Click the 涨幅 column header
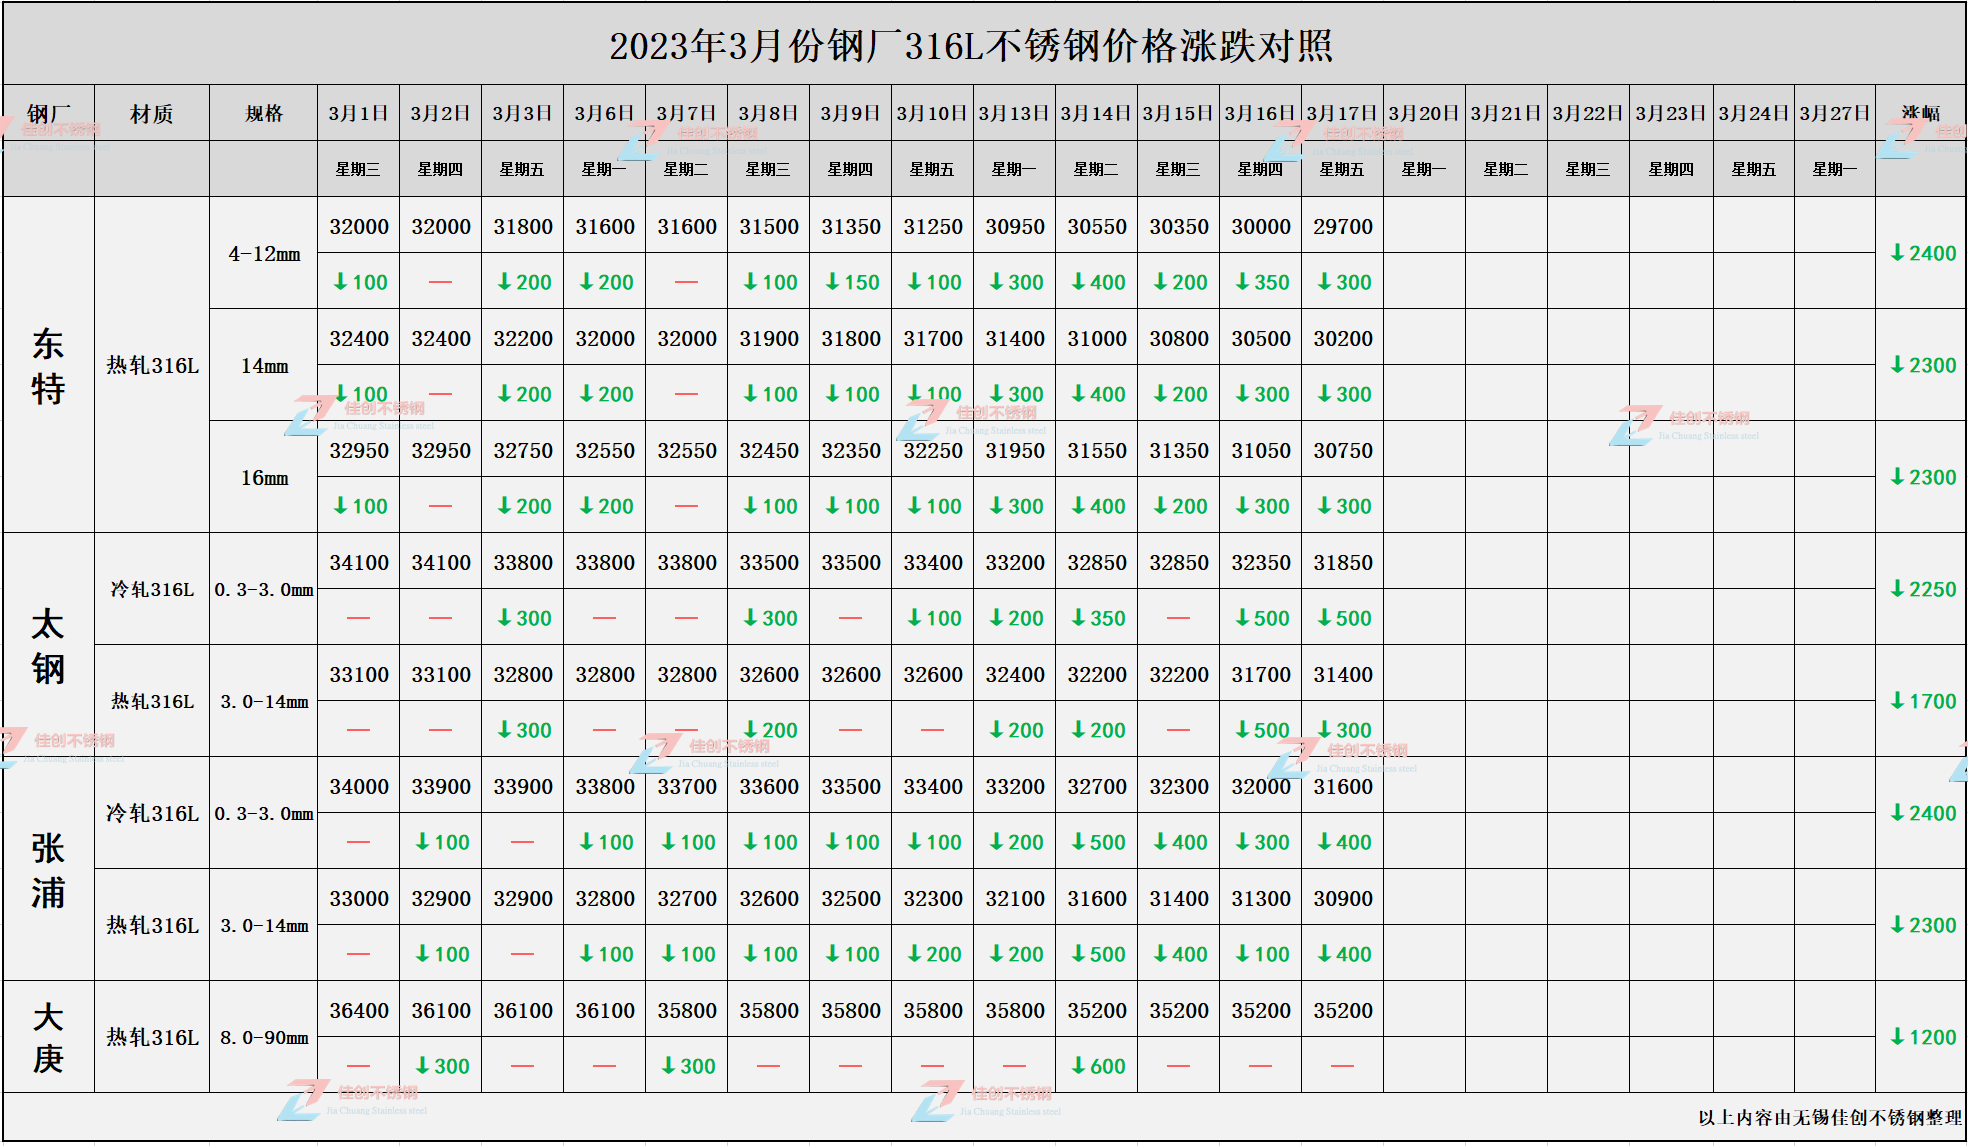Viewport: 1968px width, 1146px height. coord(1921,112)
